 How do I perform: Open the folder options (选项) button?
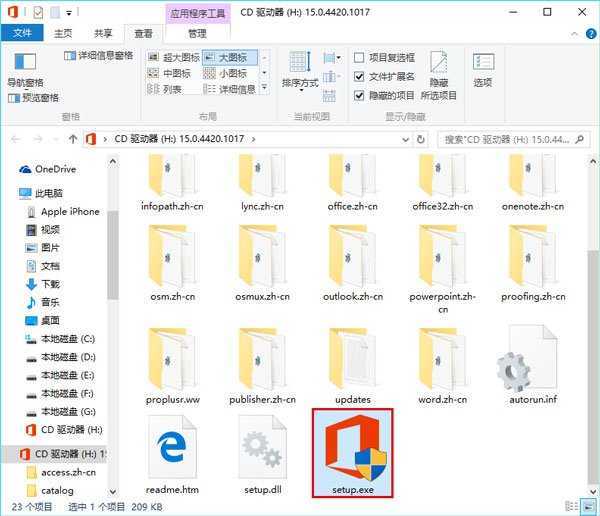point(483,70)
